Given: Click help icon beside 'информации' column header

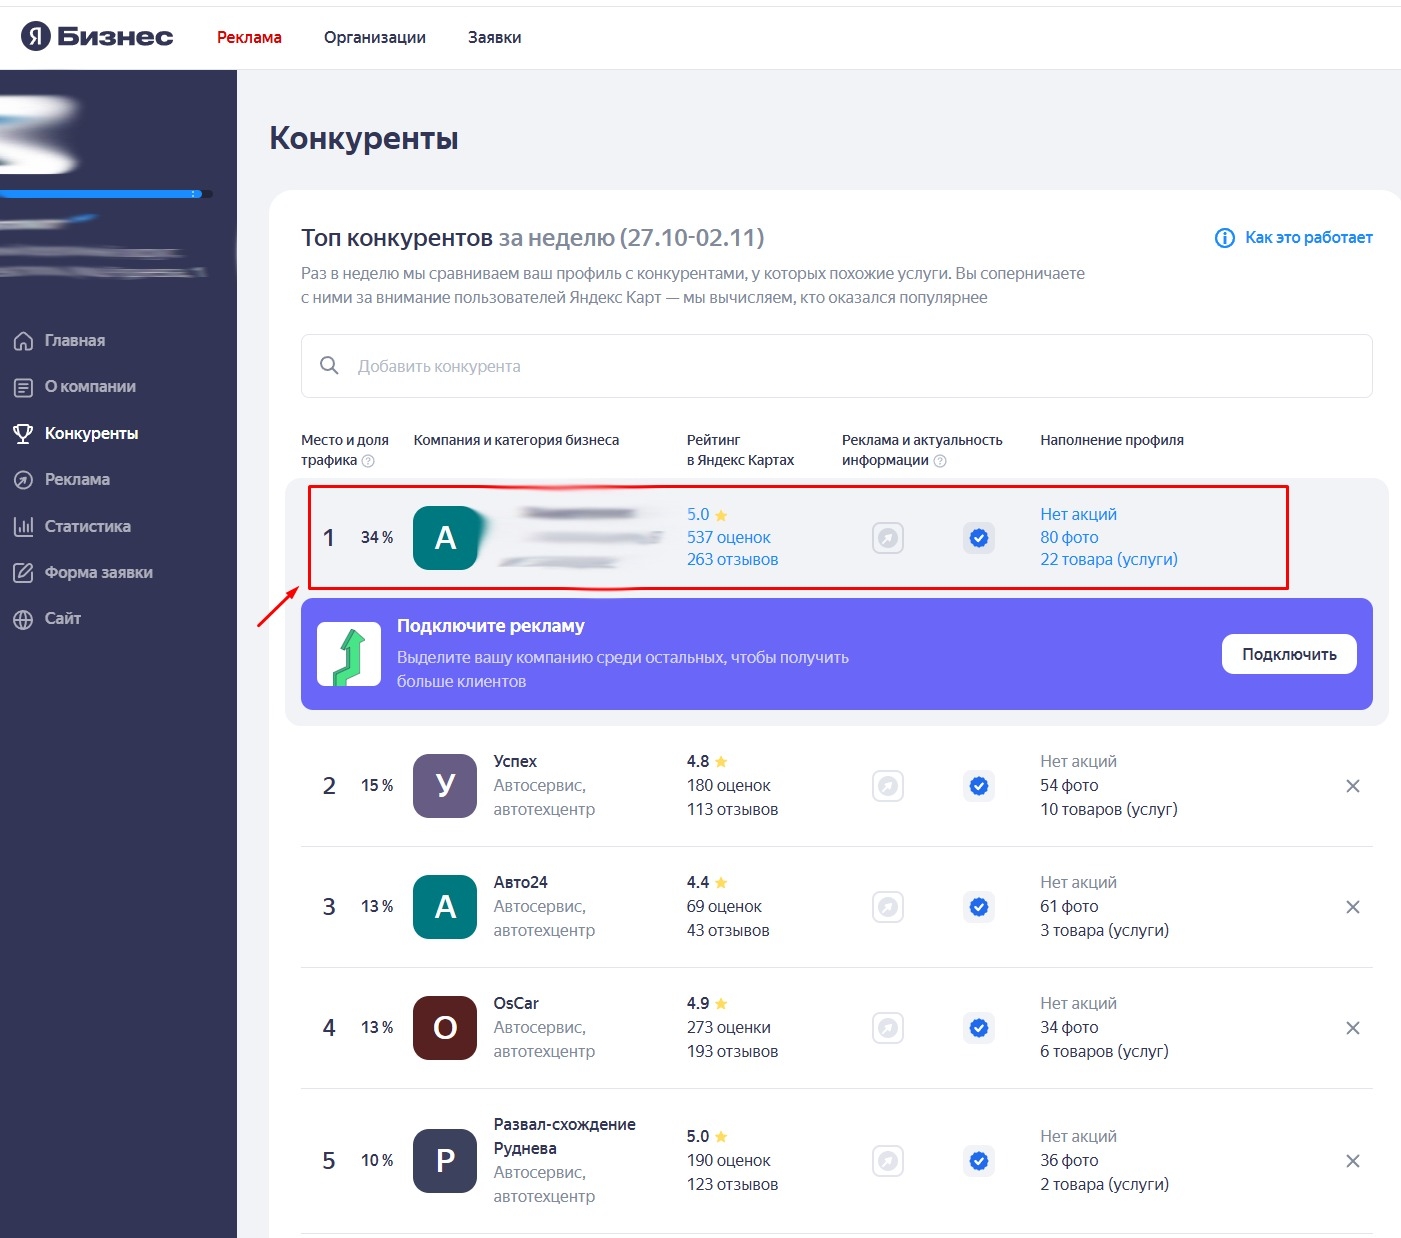Looking at the screenshot, I should point(940,461).
